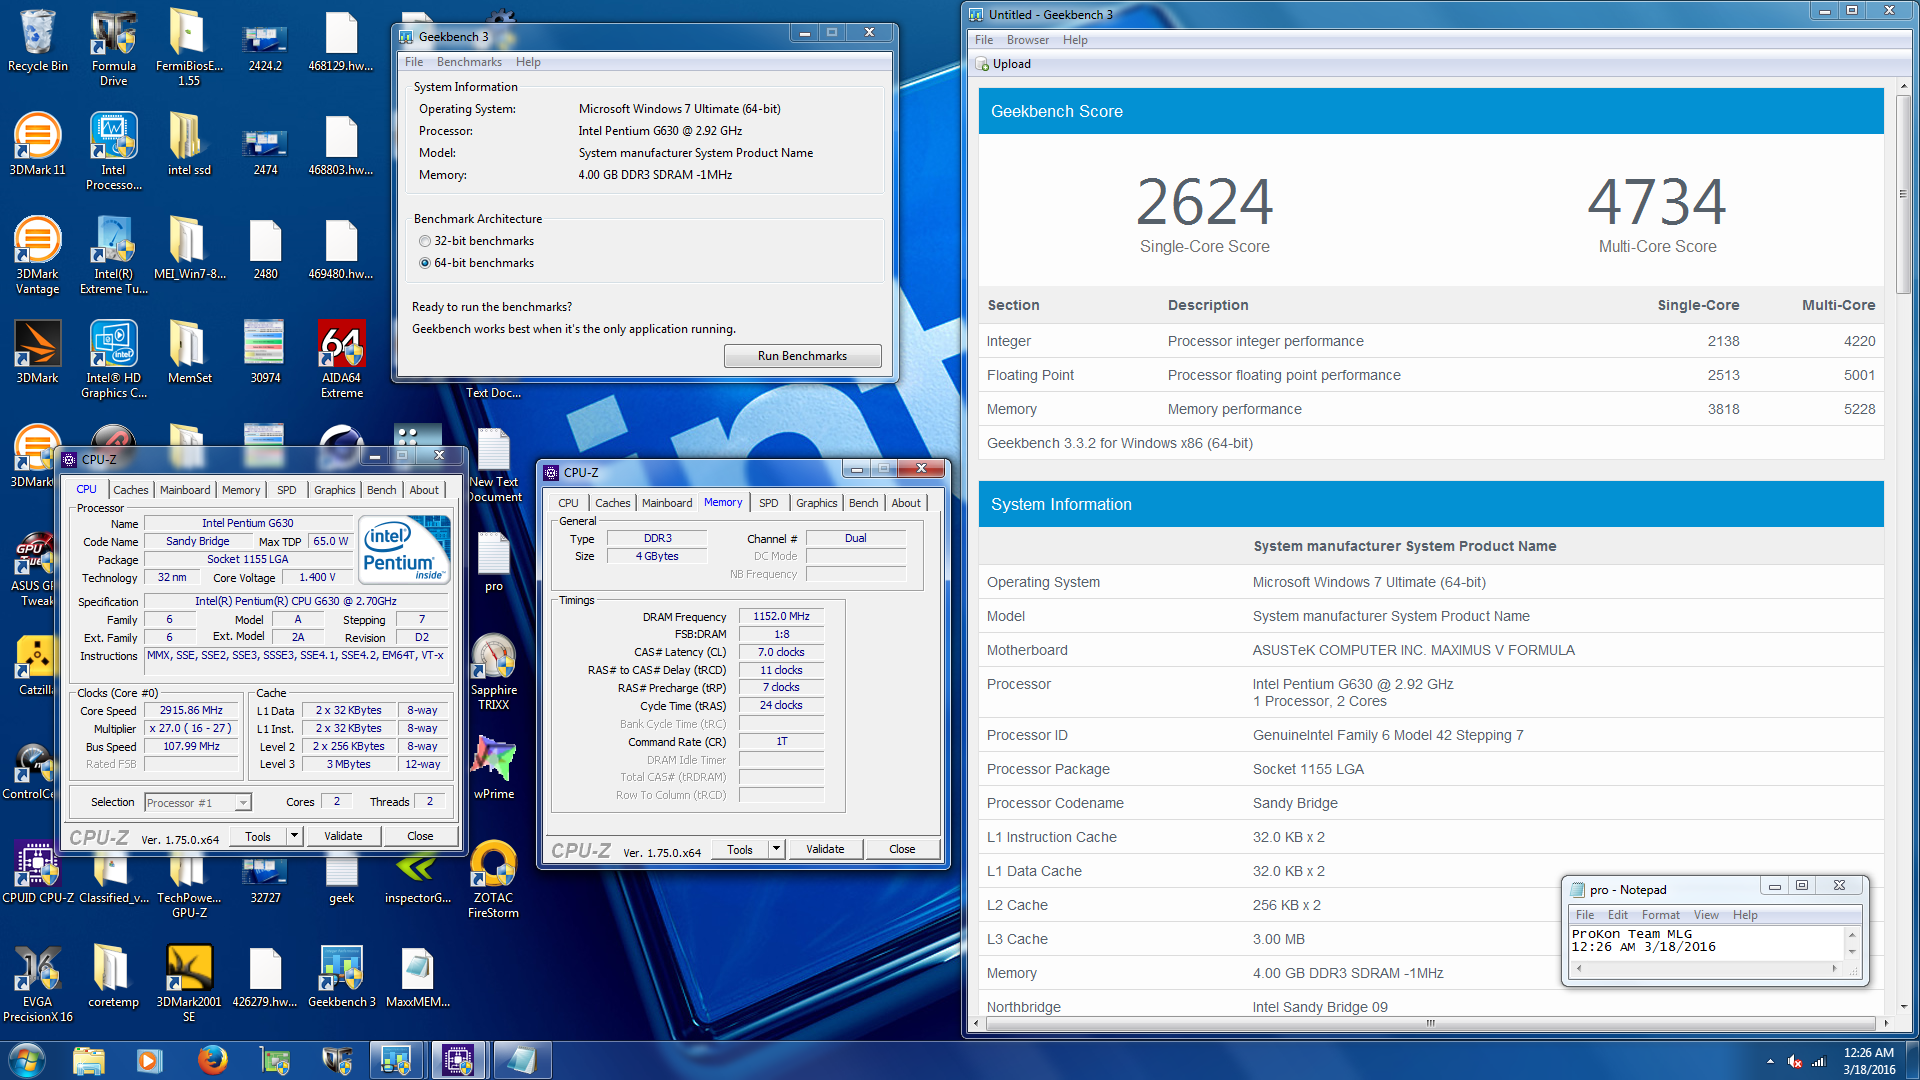Click DRAM Frequency value 1152.0 MHz
This screenshot has height=1080, width=1920.
click(x=781, y=616)
